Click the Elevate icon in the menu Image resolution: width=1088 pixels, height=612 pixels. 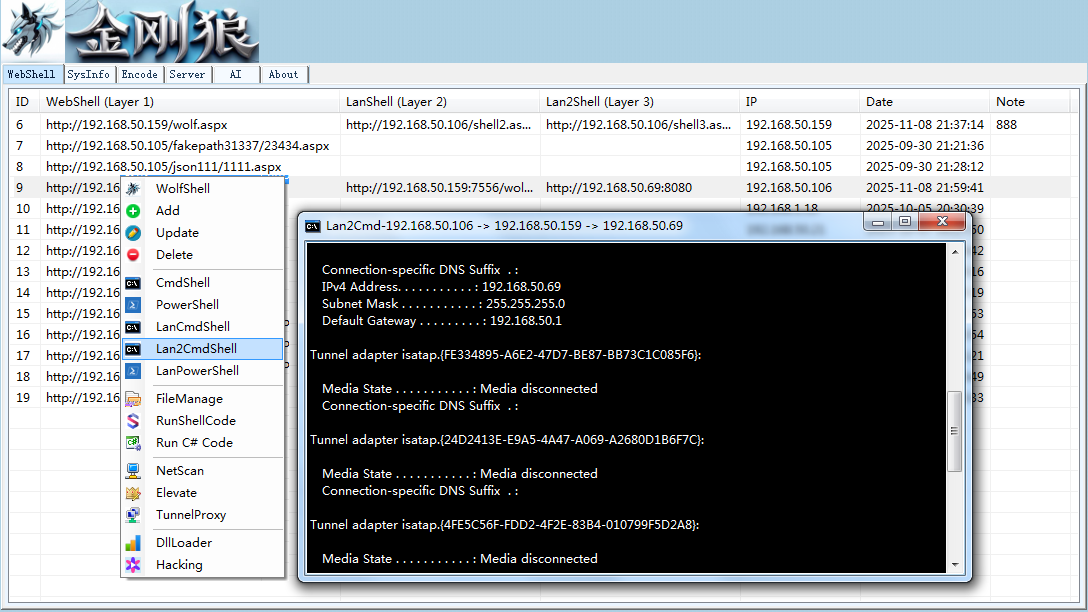[133, 493]
